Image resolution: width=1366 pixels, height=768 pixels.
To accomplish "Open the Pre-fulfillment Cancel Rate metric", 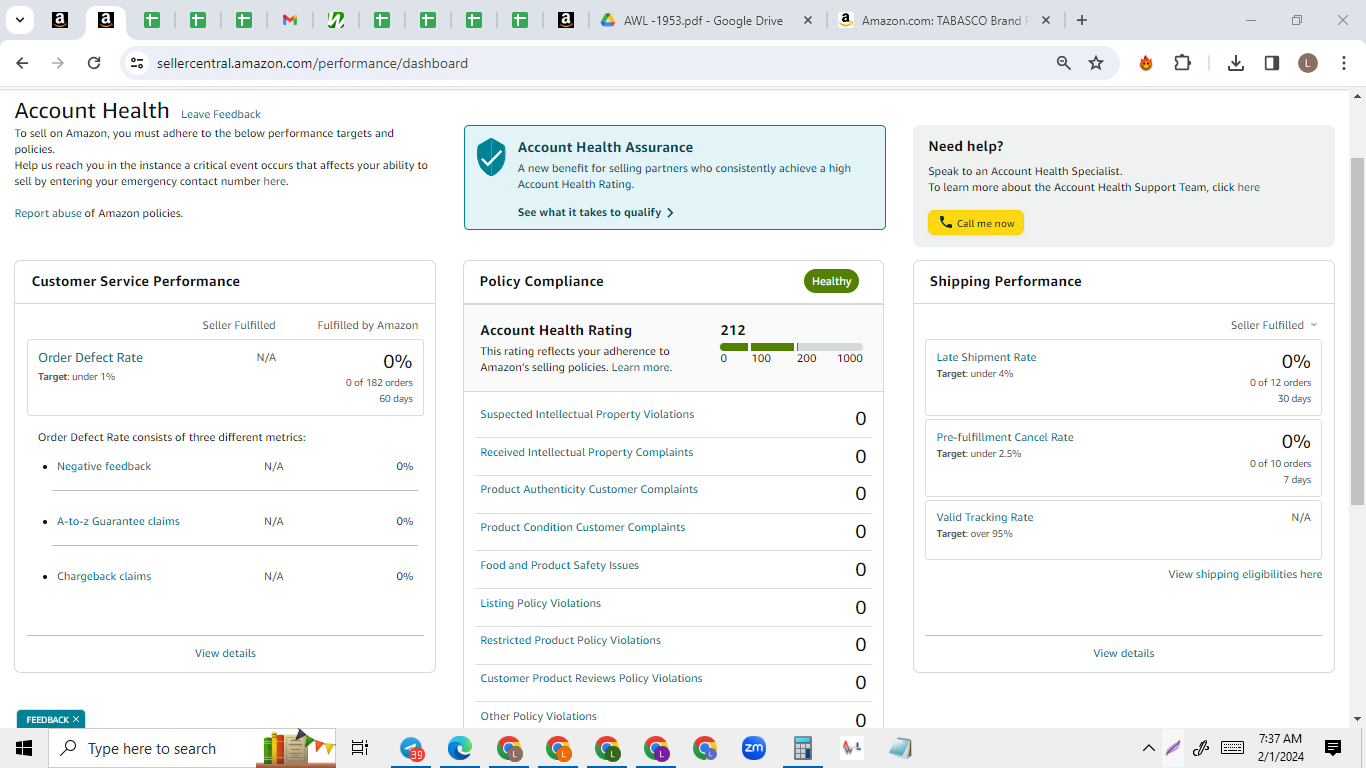I will click(1005, 437).
